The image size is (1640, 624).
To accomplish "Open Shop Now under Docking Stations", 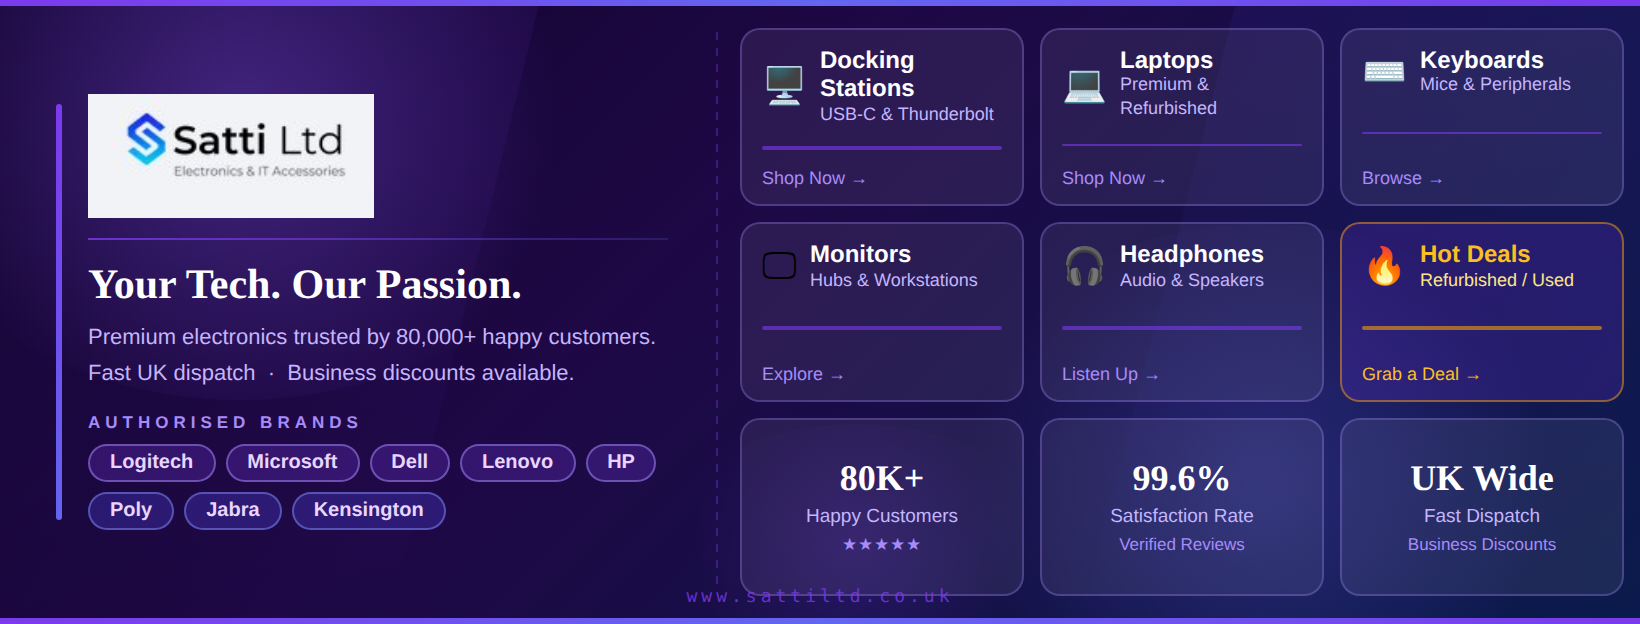I will pyautogui.click(x=814, y=178).
